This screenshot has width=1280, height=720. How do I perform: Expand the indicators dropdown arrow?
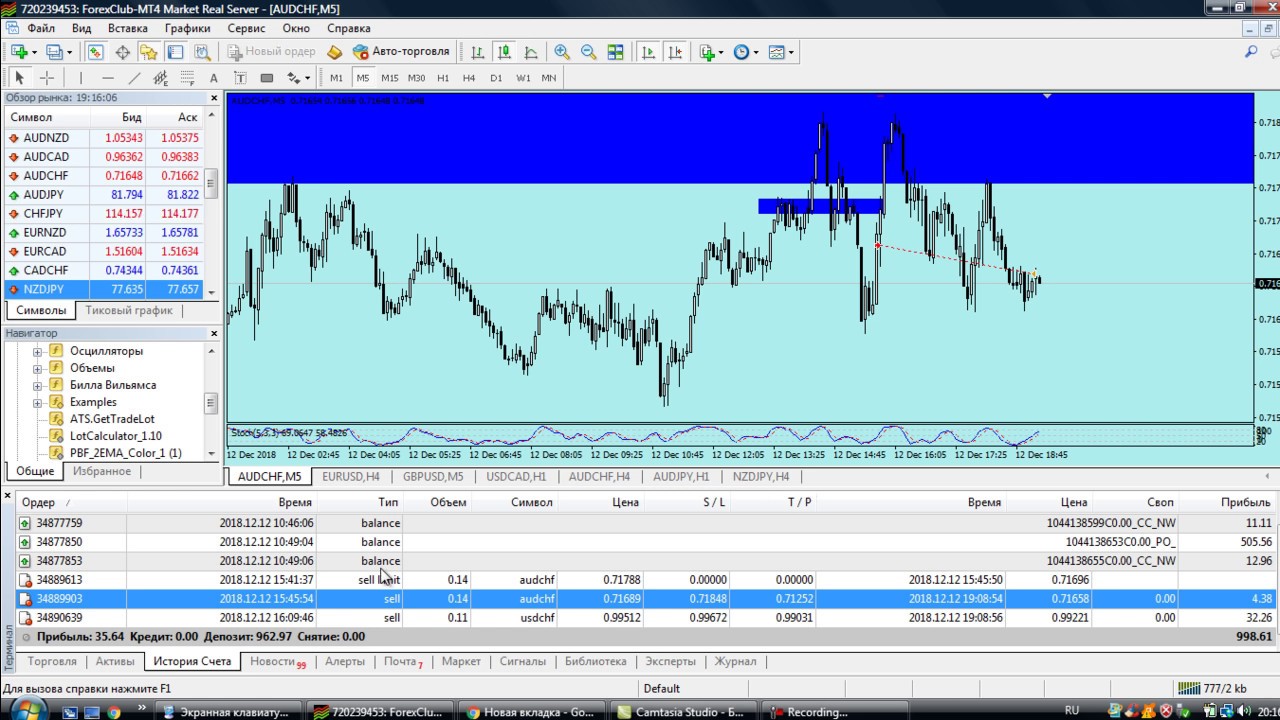tap(721, 52)
